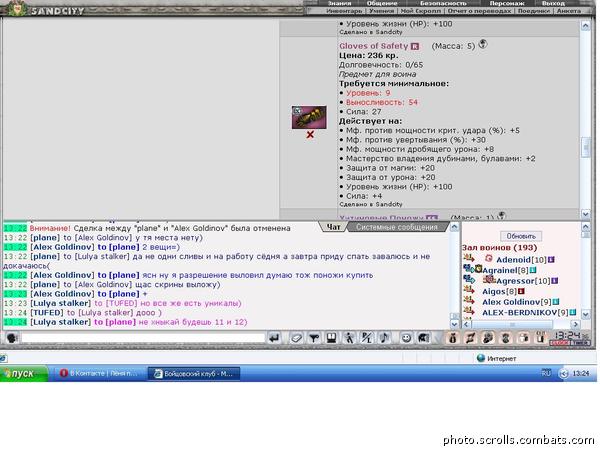Click the clan icon before Adenoid's name
600x450 pixels.
tap(488, 259)
